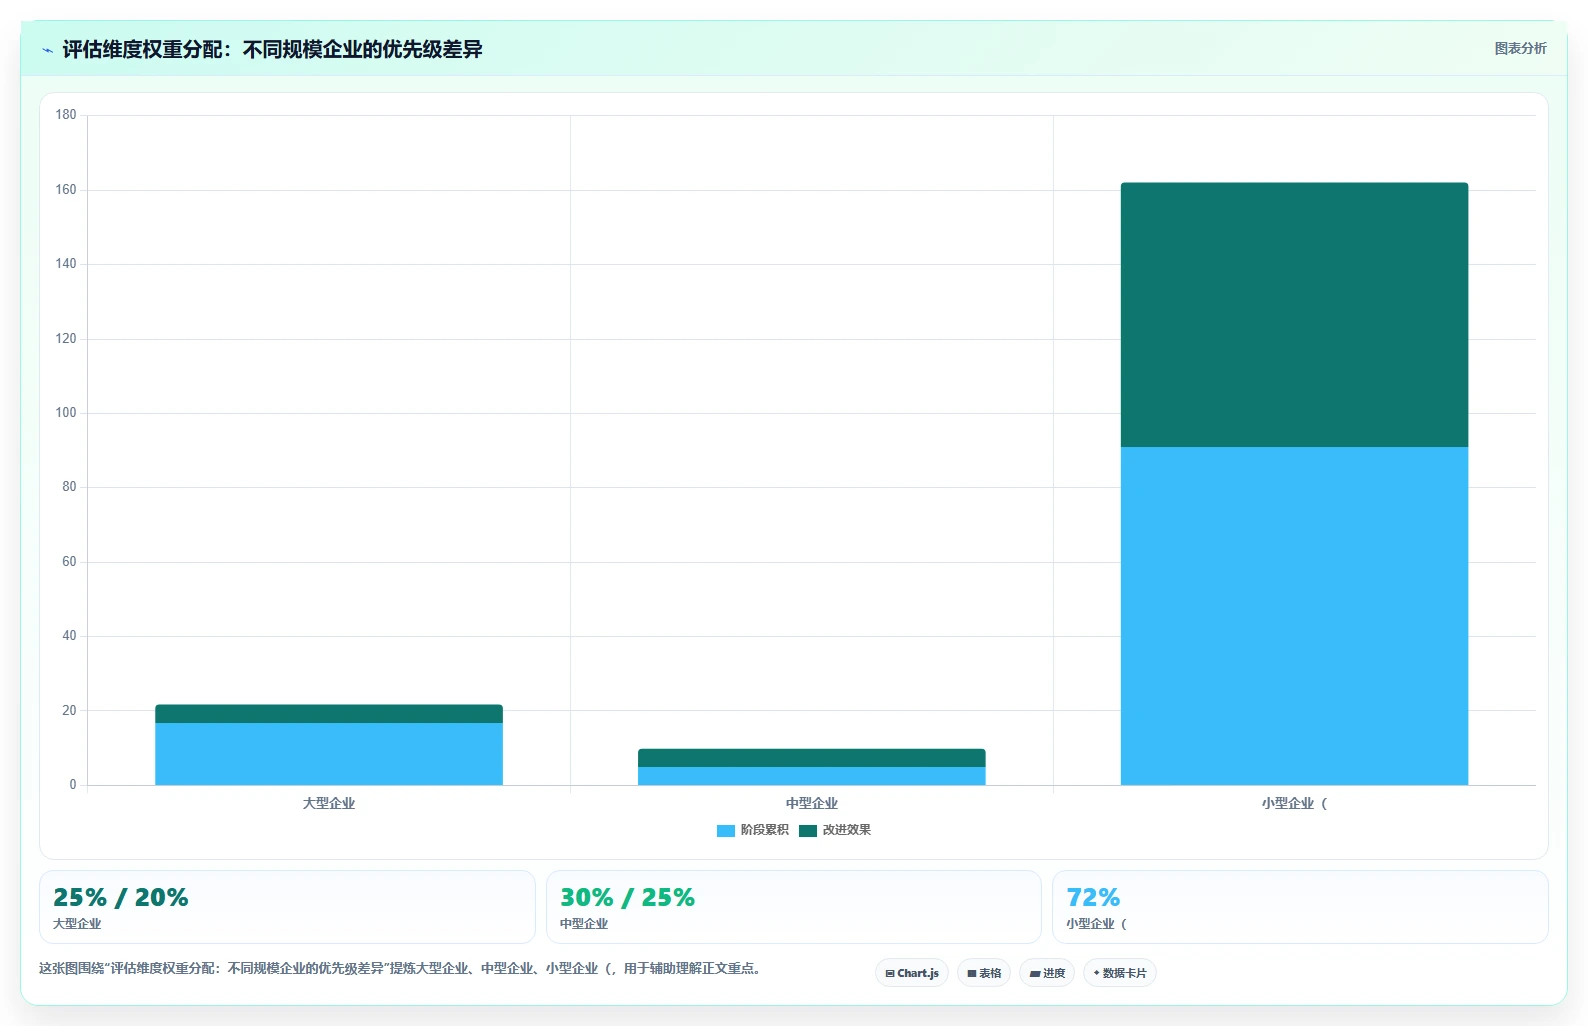Click the 大型企业 x-axis label
1588x1026 pixels.
click(x=329, y=803)
